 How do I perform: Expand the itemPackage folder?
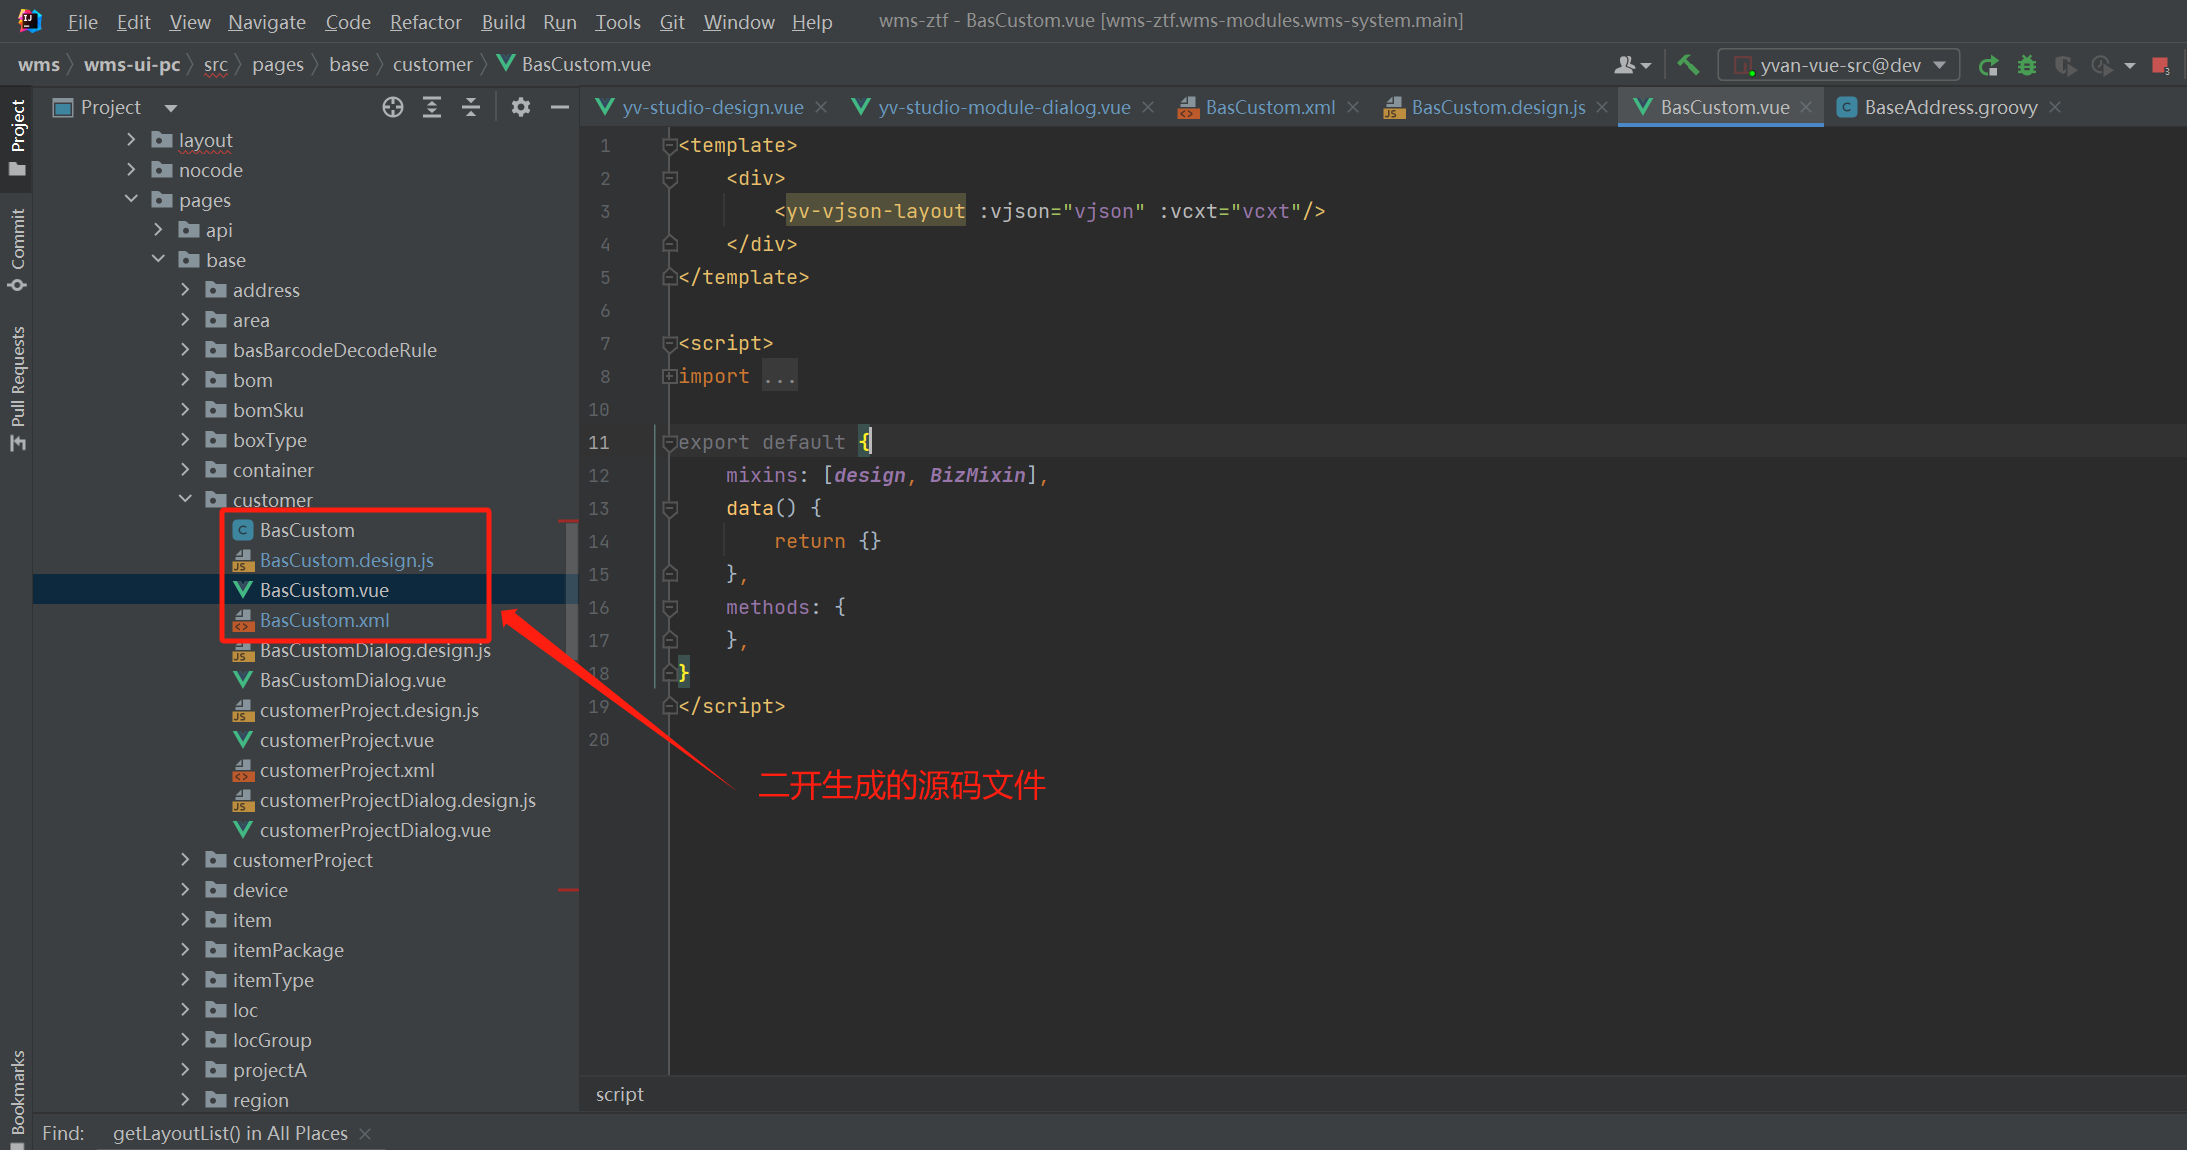click(x=185, y=950)
